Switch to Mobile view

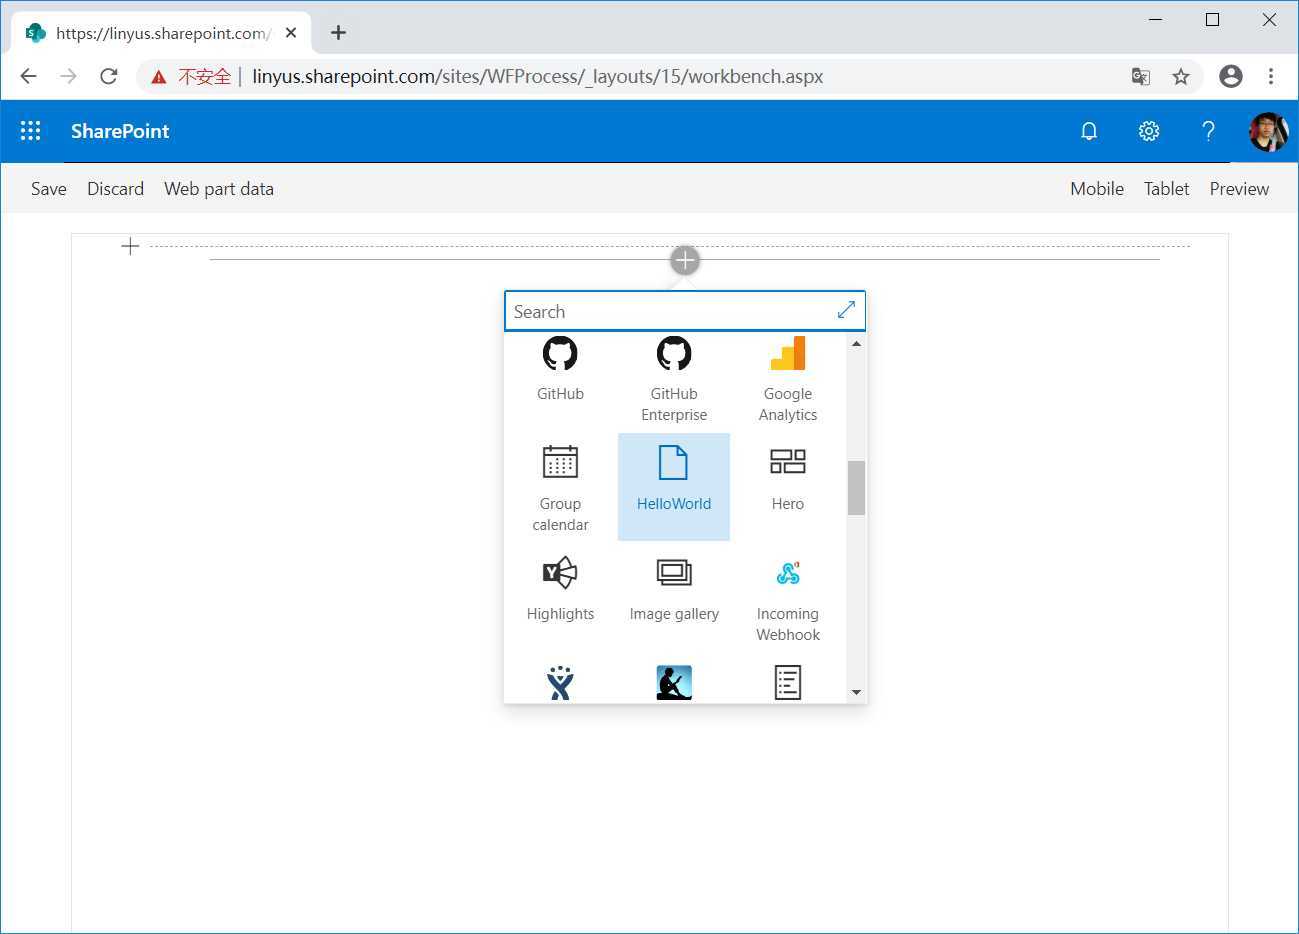pos(1097,189)
